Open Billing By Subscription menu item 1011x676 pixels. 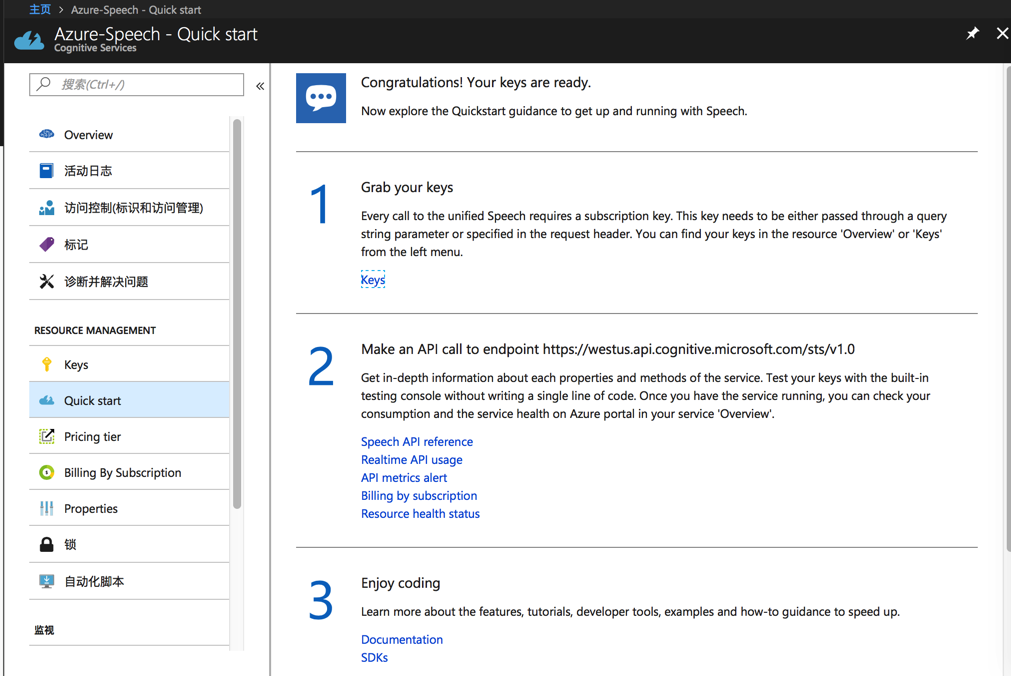point(122,472)
